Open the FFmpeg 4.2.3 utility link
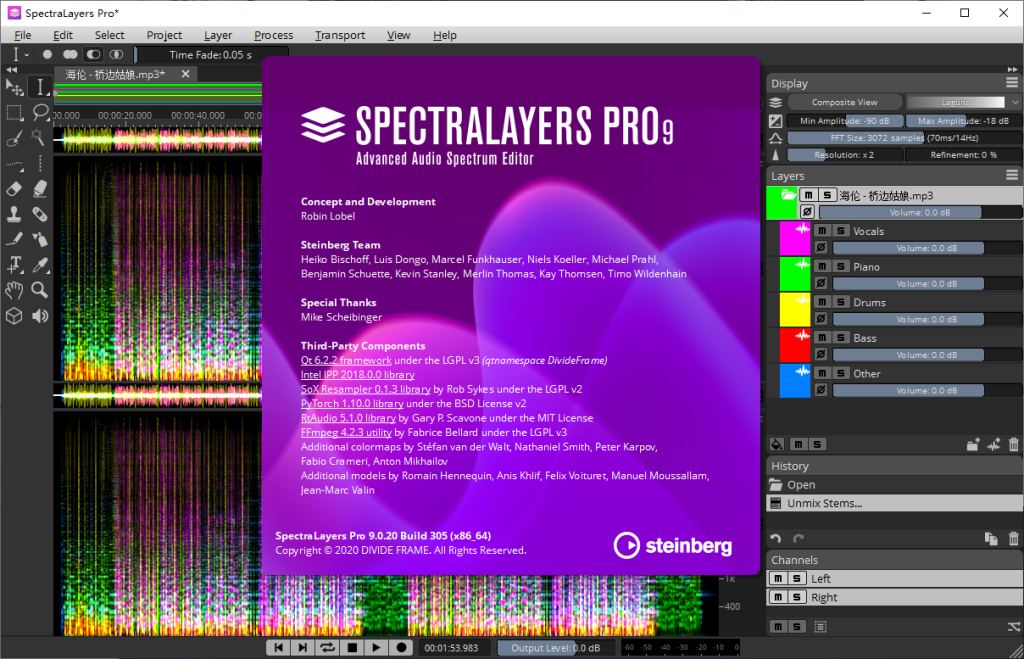The width and height of the screenshot is (1024, 659). pos(346,432)
